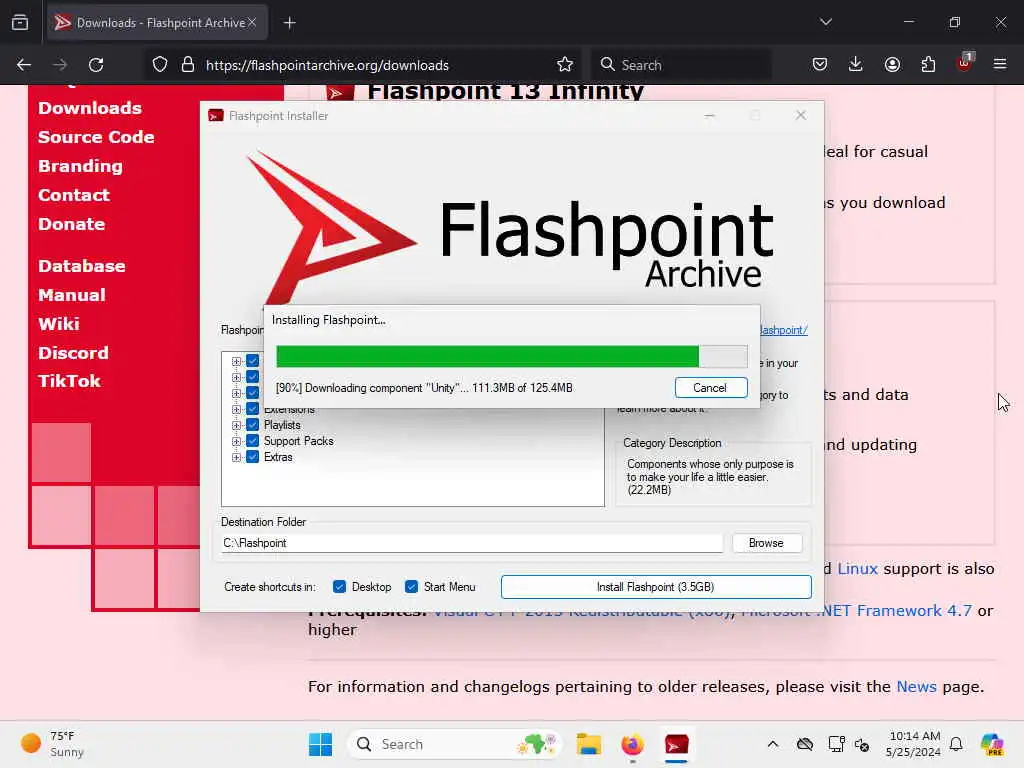Cancel the Flashpoint installation
The image size is (1024, 768).
(x=711, y=388)
